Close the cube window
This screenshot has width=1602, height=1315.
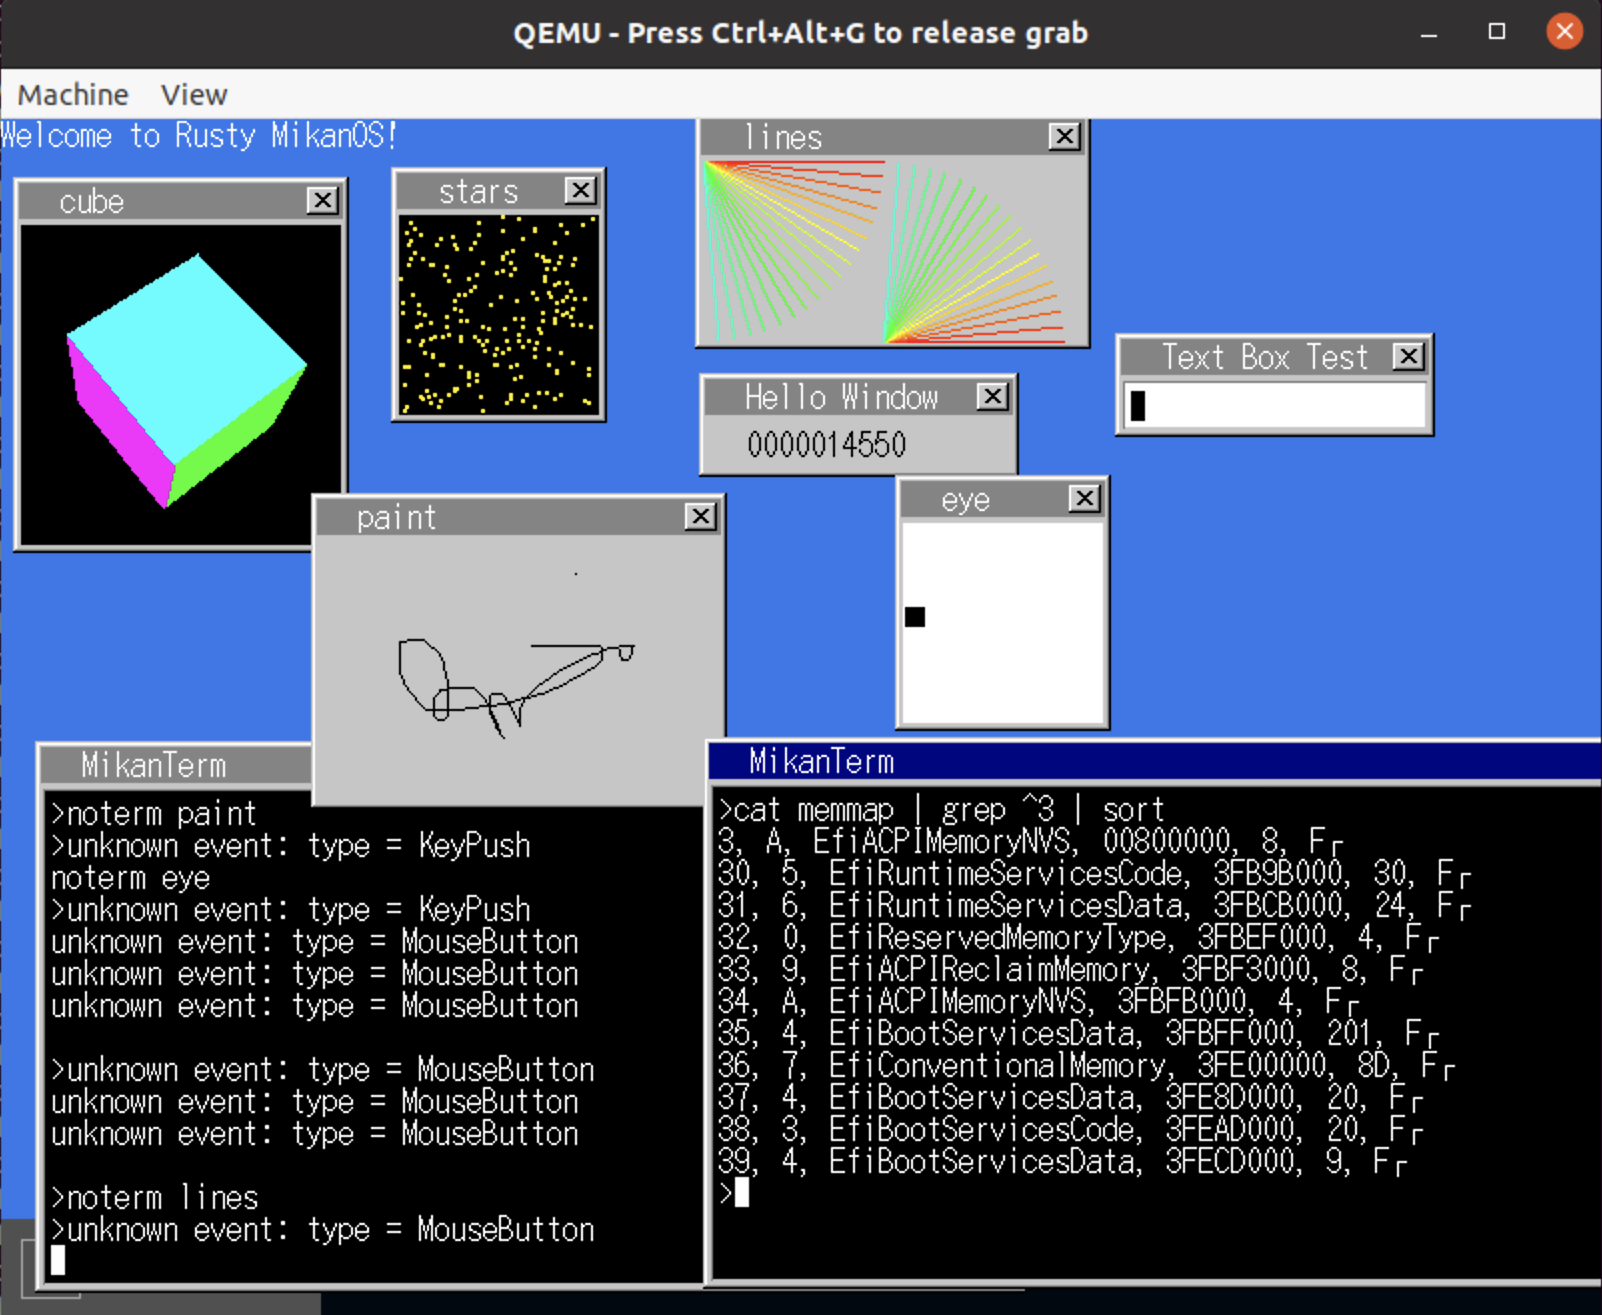coord(322,201)
